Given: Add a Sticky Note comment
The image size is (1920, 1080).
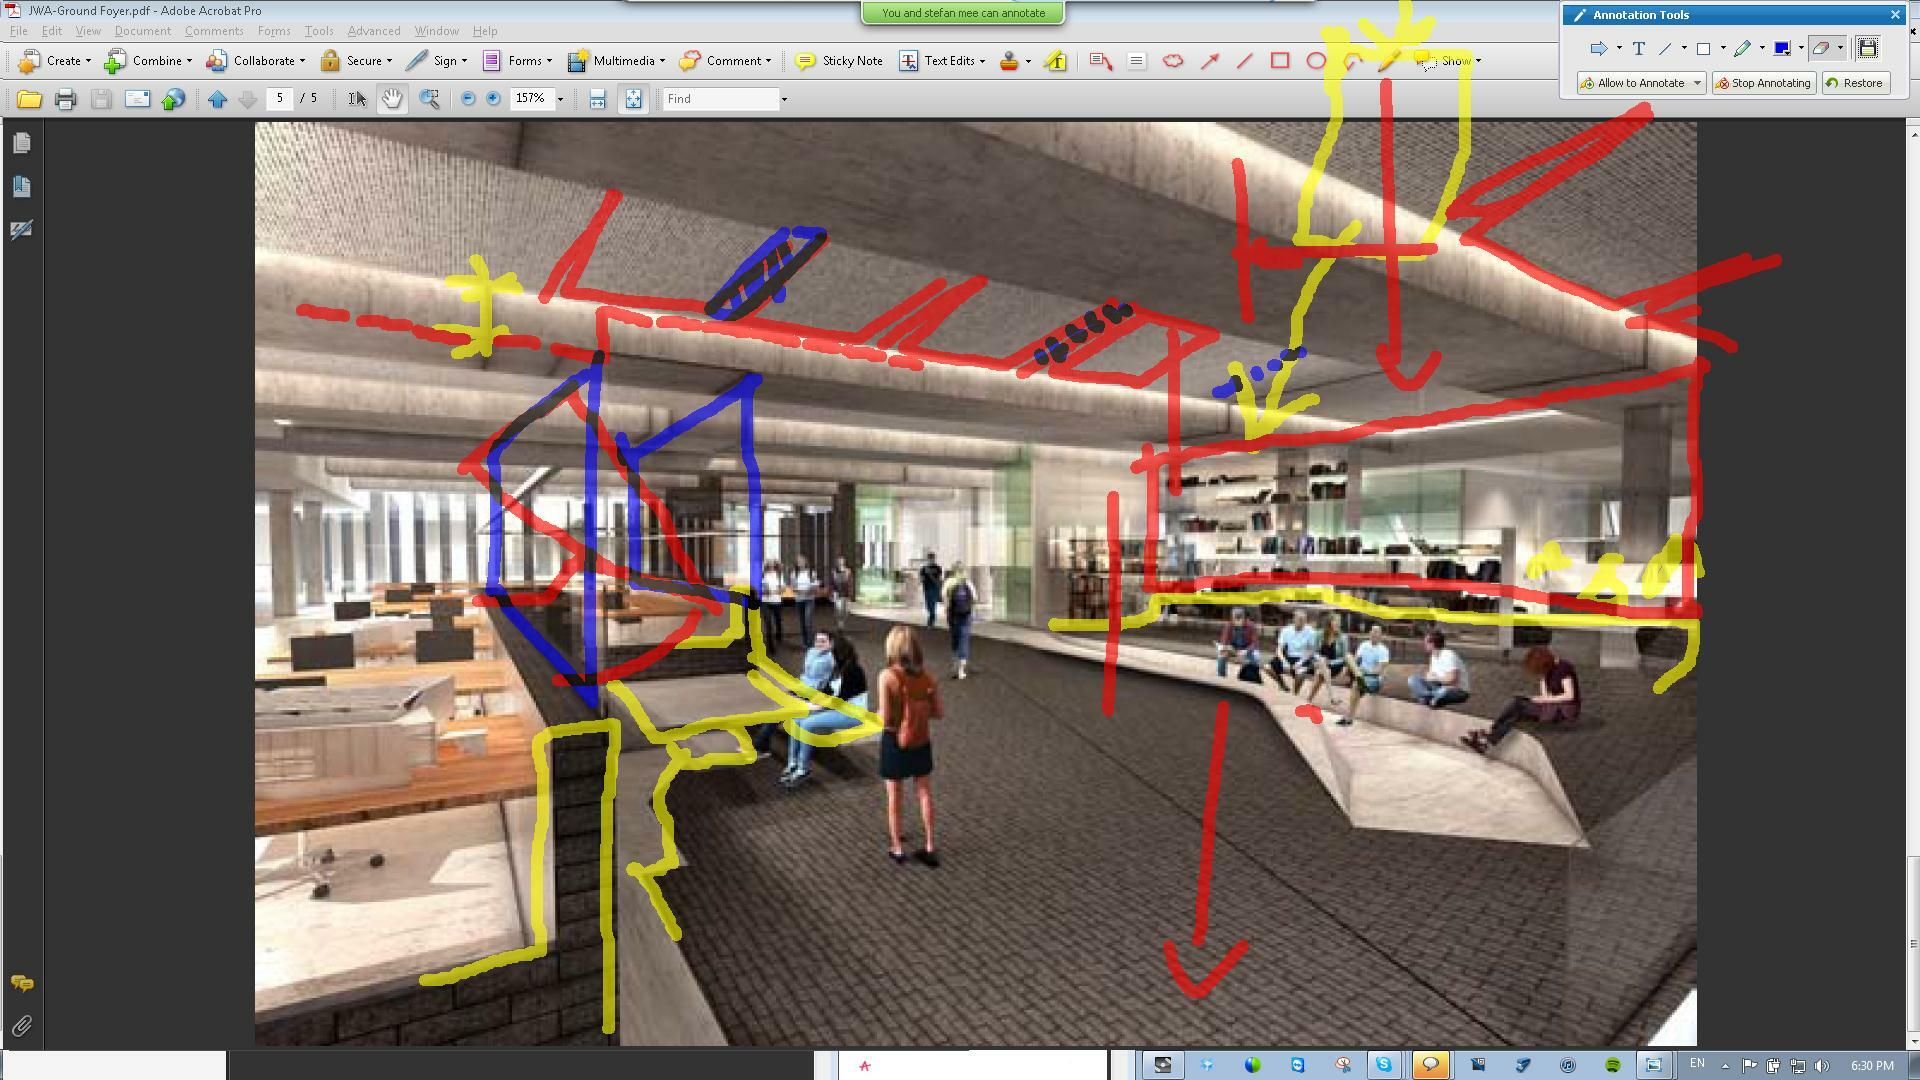Looking at the screenshot, I should point(839,61).
